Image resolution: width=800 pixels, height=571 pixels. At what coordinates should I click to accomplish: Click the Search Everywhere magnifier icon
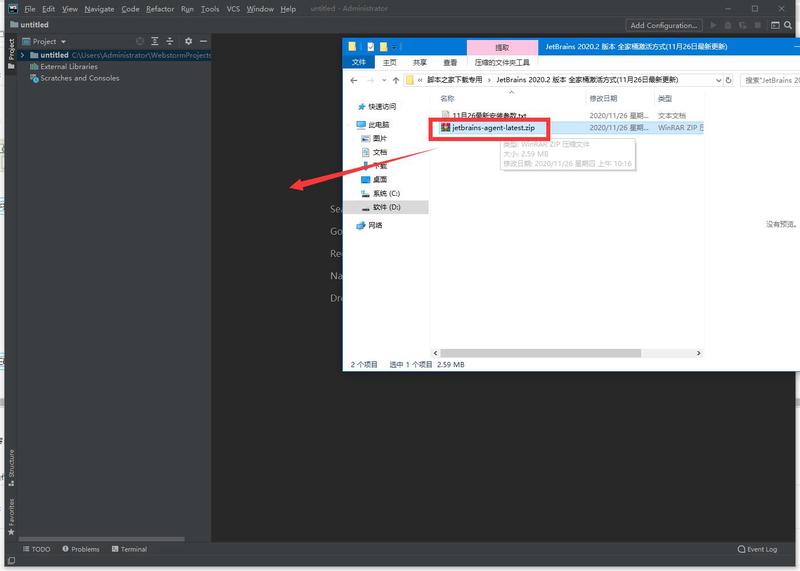(x=788, y=25)
